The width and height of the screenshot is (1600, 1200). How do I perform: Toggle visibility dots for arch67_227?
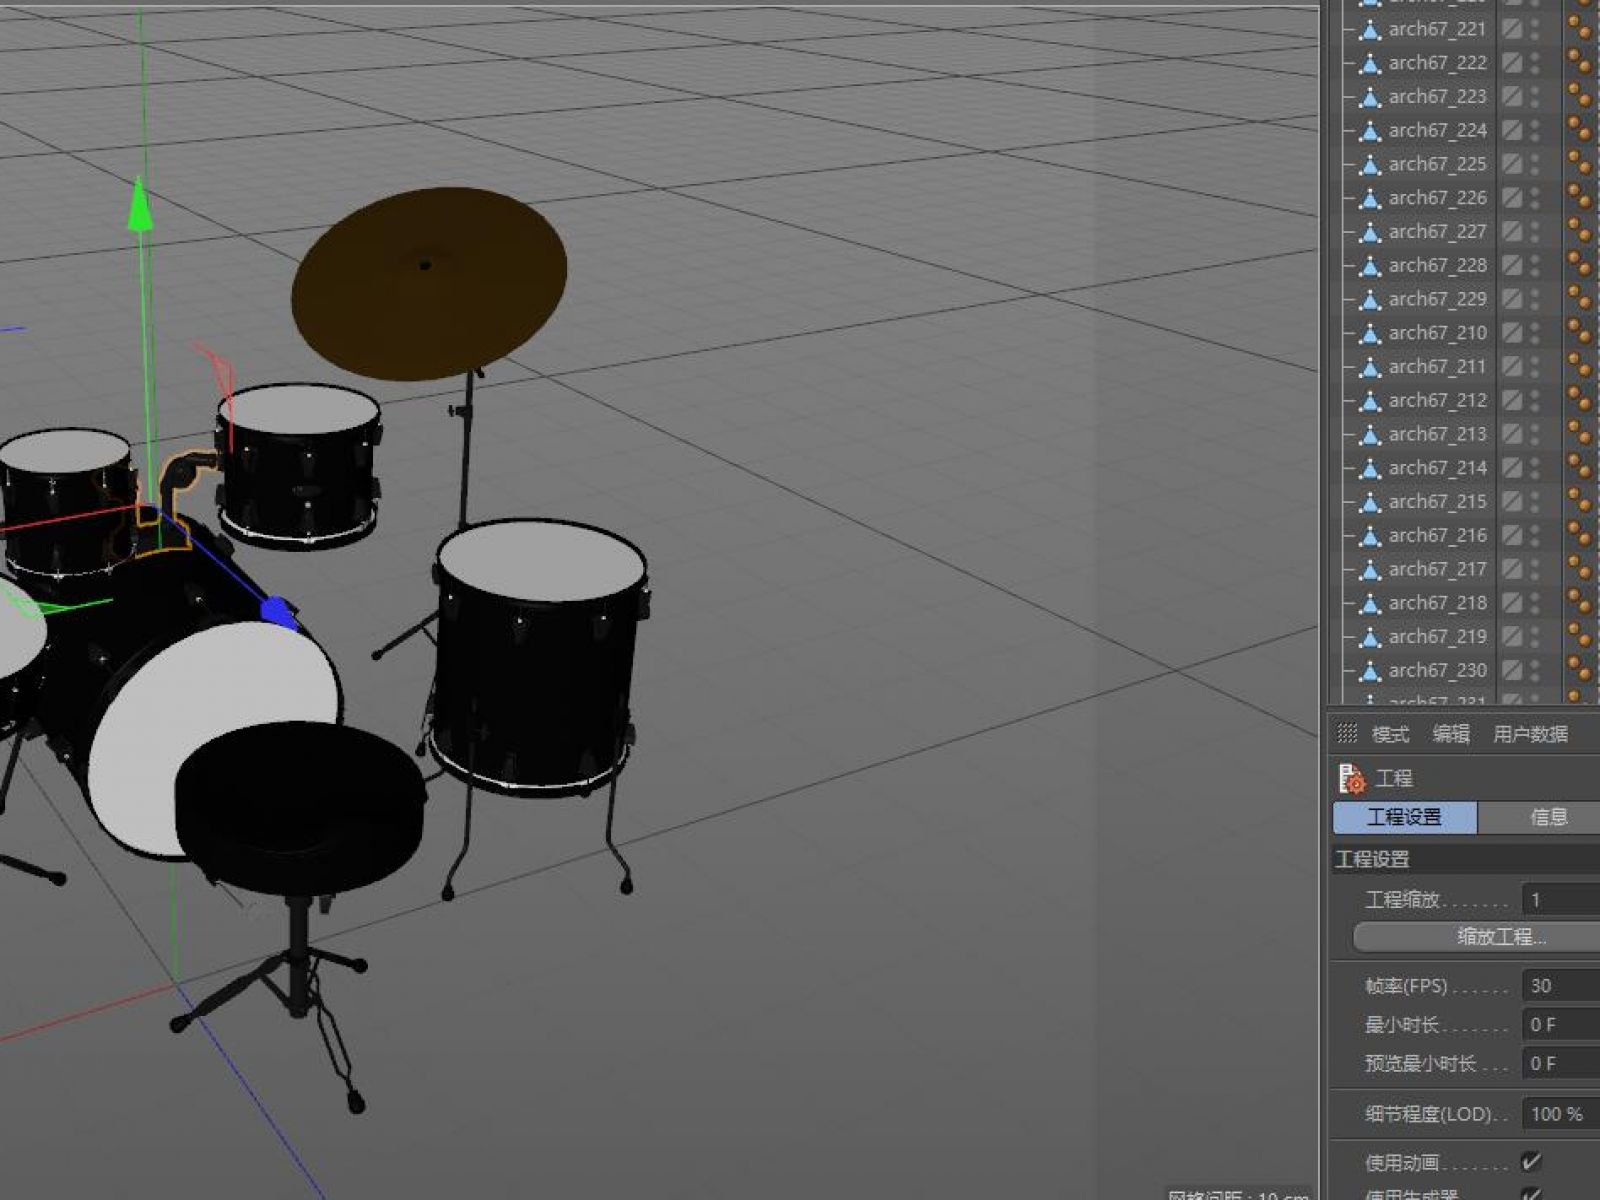pos(1536,231)
